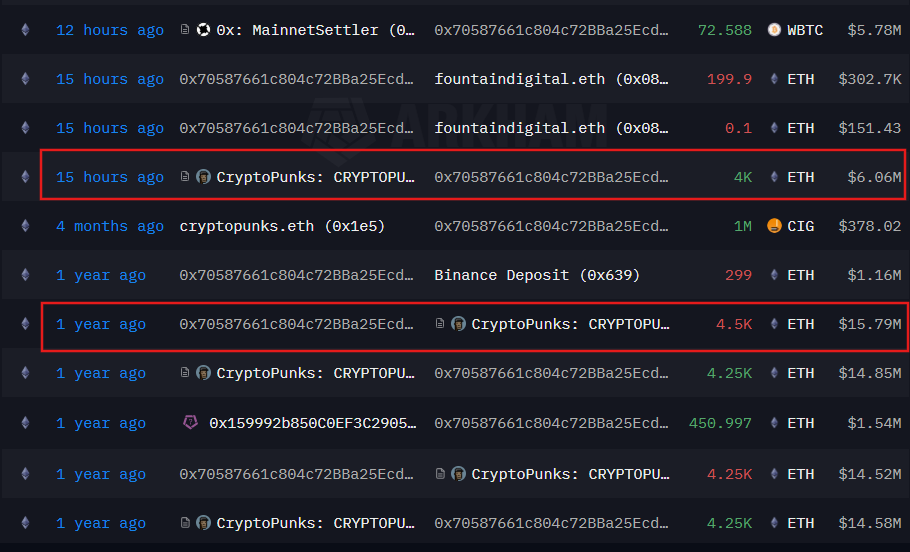The height and width of the screenshot is (552, 910).
Task: Click the CryptoPunks avatar icon in the $14.85M row
Action: (x=203, y=373)
